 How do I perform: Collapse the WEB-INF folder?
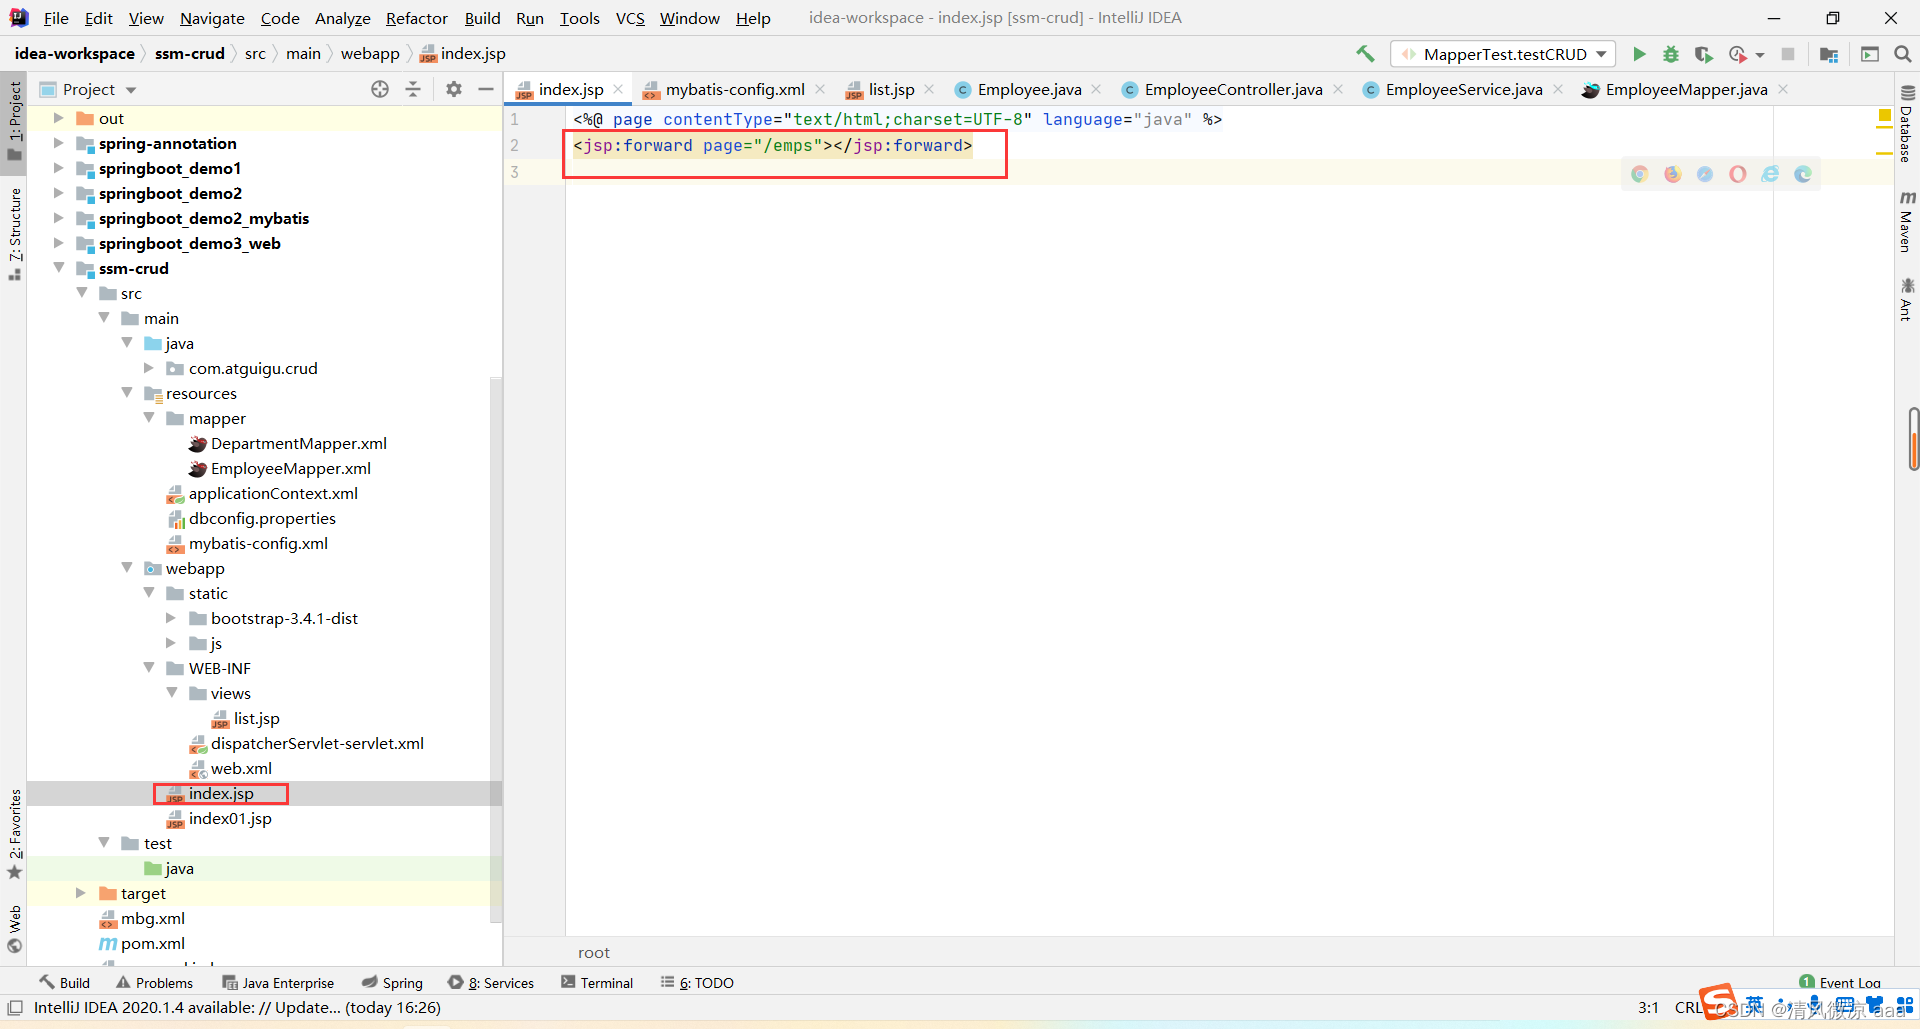pyautogui.click(x=149, y=668)
